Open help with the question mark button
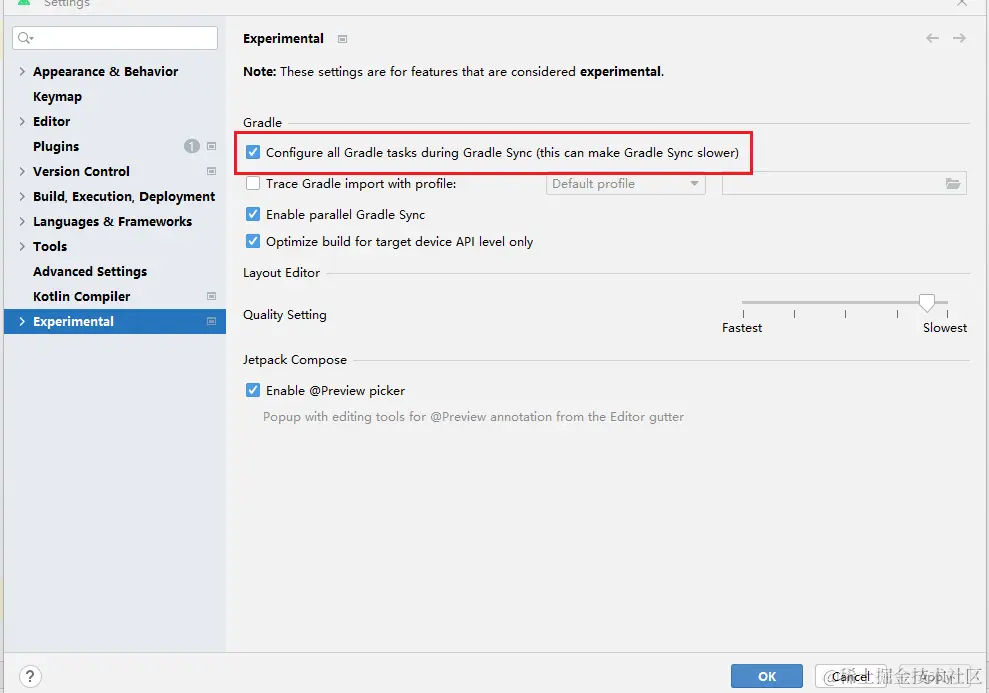 click(x=30, y=677)
